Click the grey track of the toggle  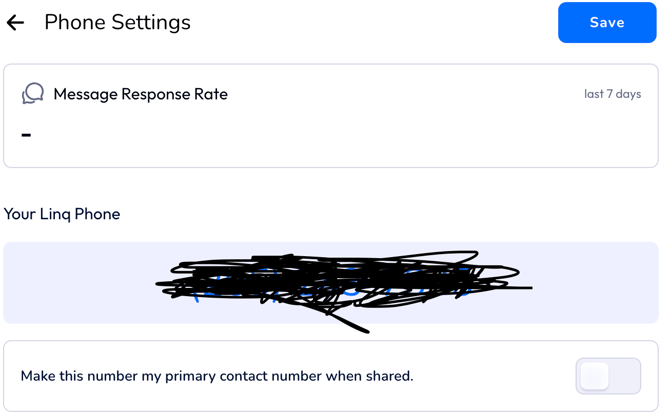[x=626, y=376]
